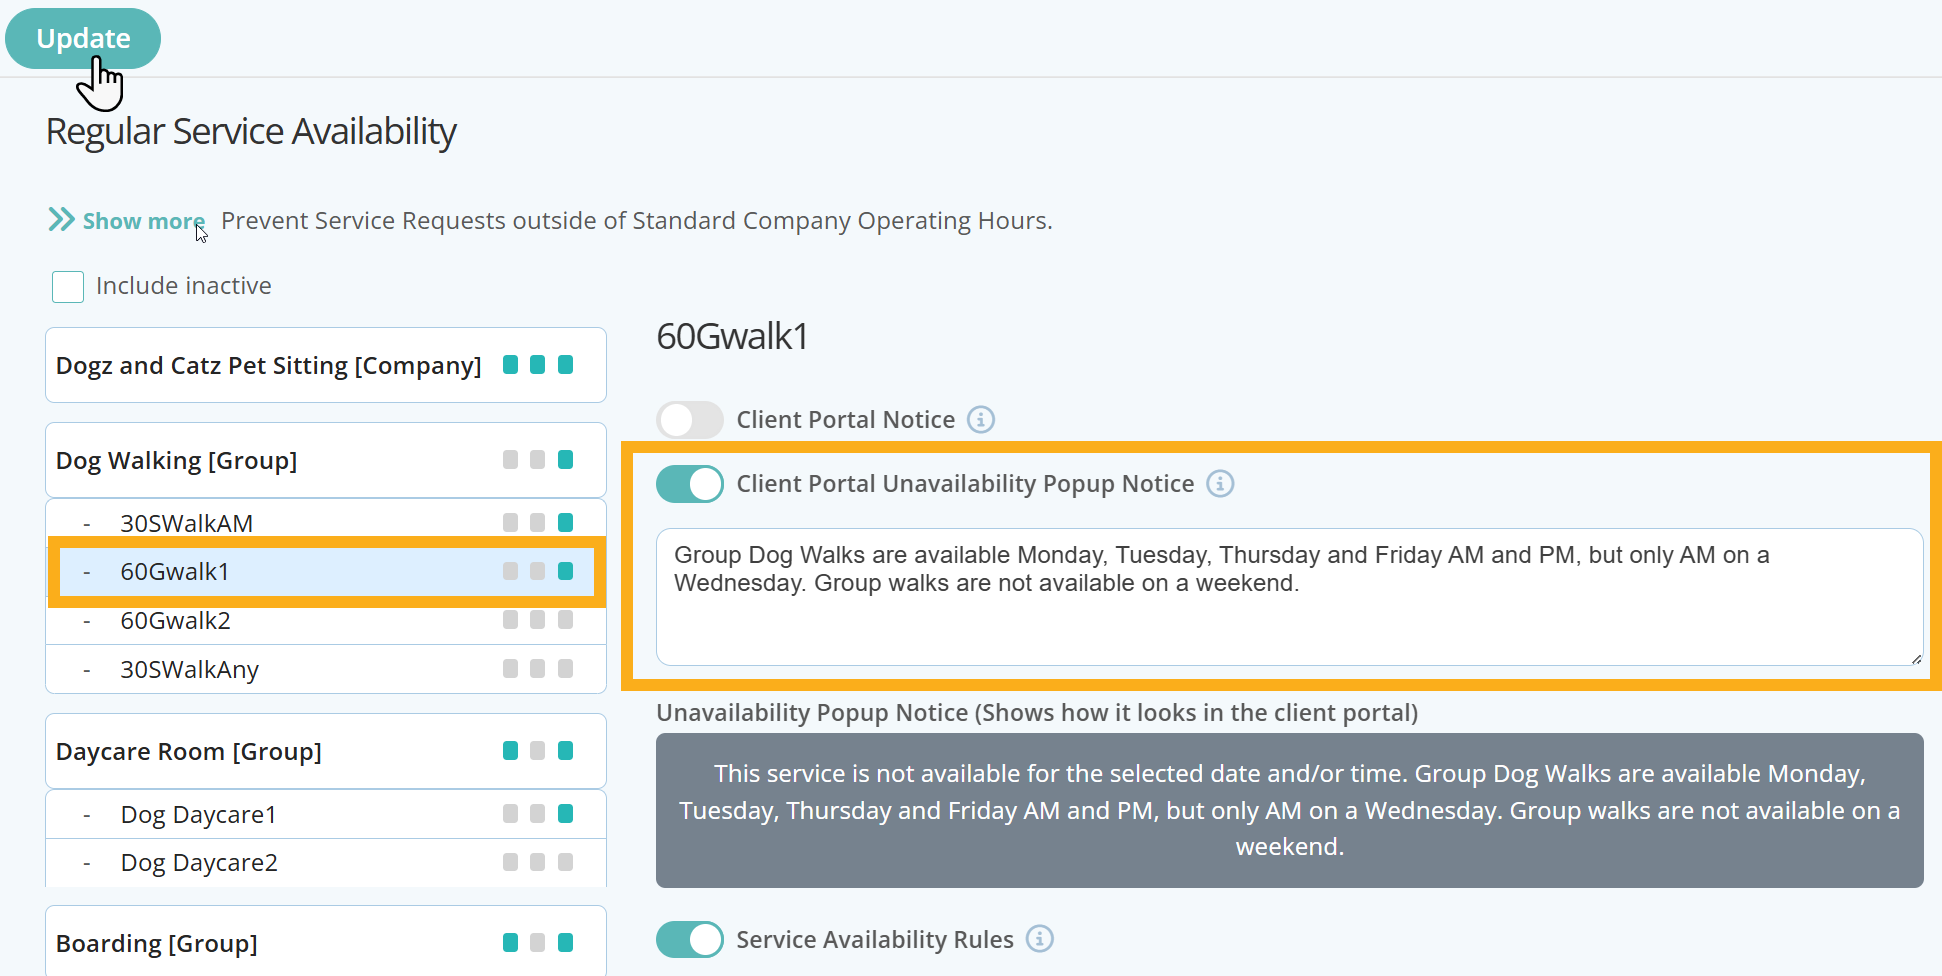The width and height of the screenshot is (1942, 976).
Task: Disable the Service Availability Rules toggle
Action: [x=689, y=939]
